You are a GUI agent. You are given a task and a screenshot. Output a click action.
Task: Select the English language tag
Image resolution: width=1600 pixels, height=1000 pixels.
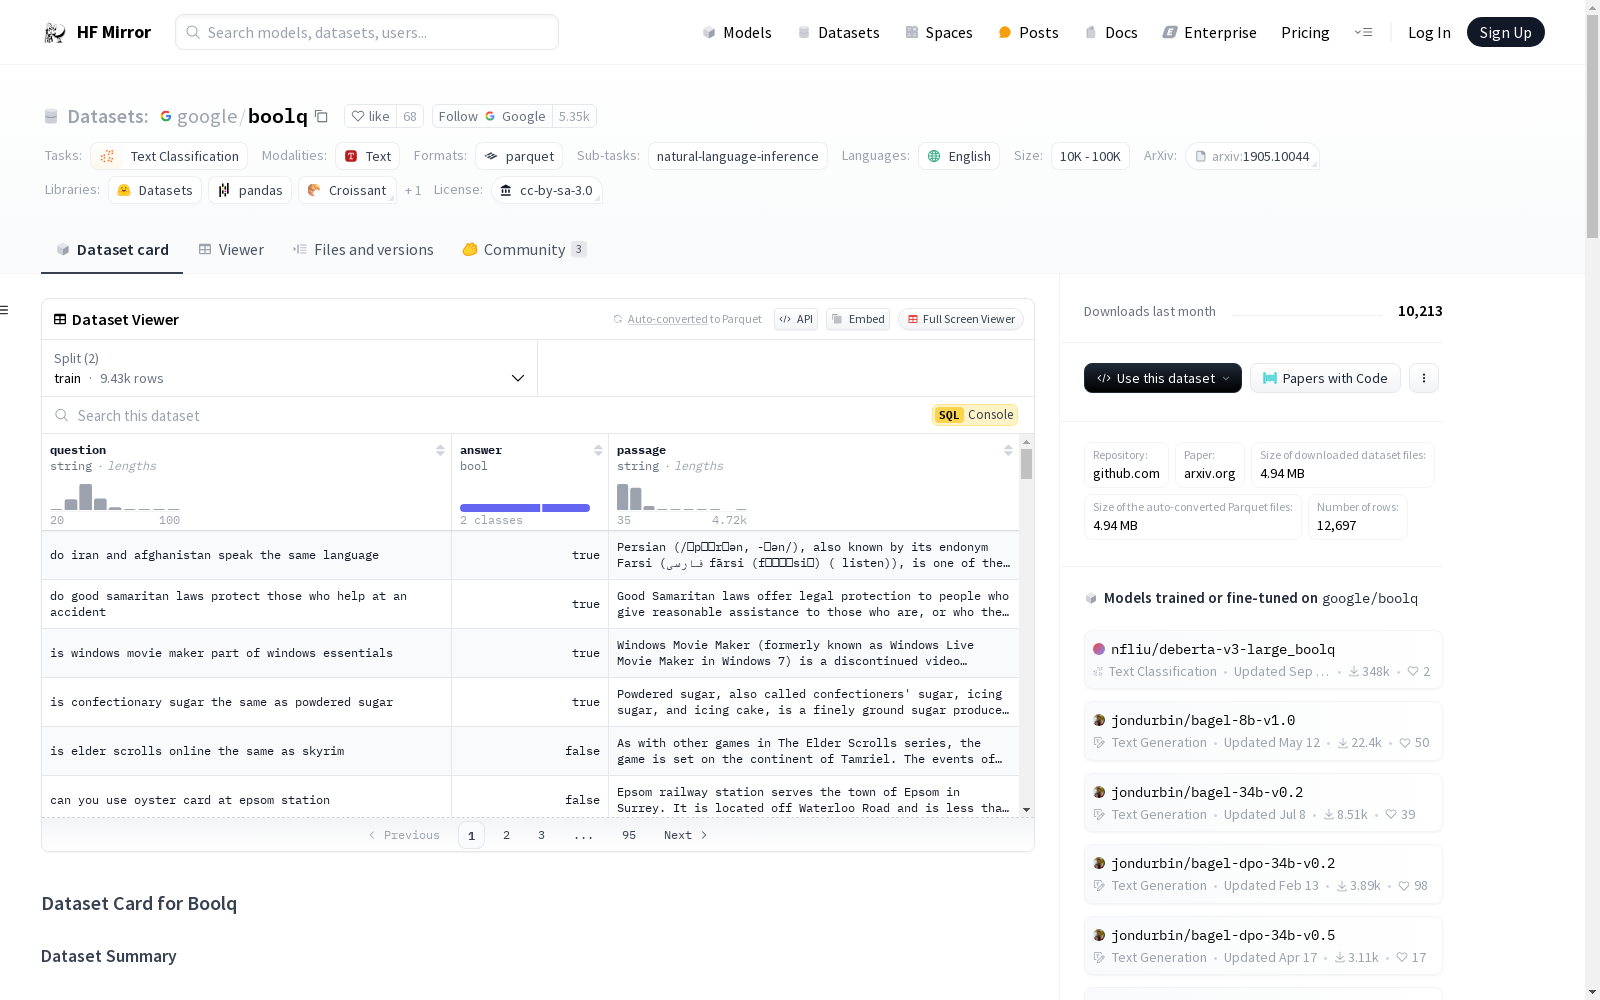[x=959, y=156]
